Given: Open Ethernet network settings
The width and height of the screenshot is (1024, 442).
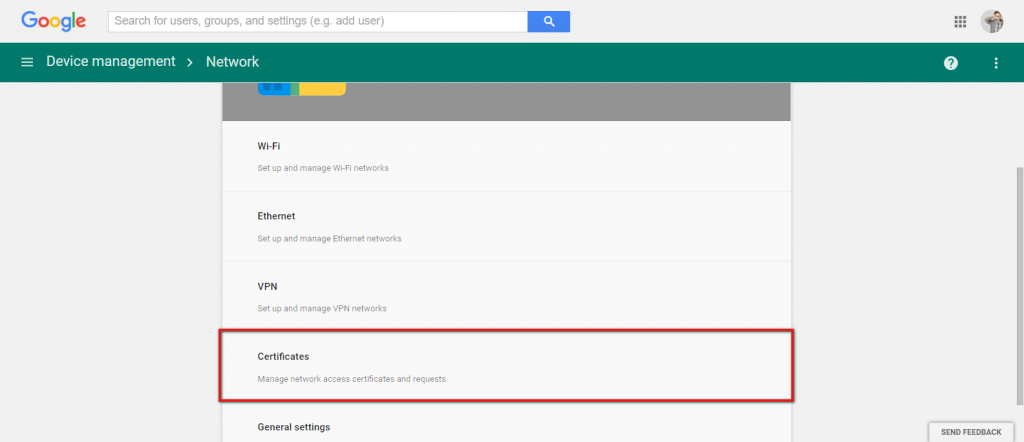Looking at the screenshot, I should (x=506, y=227).
